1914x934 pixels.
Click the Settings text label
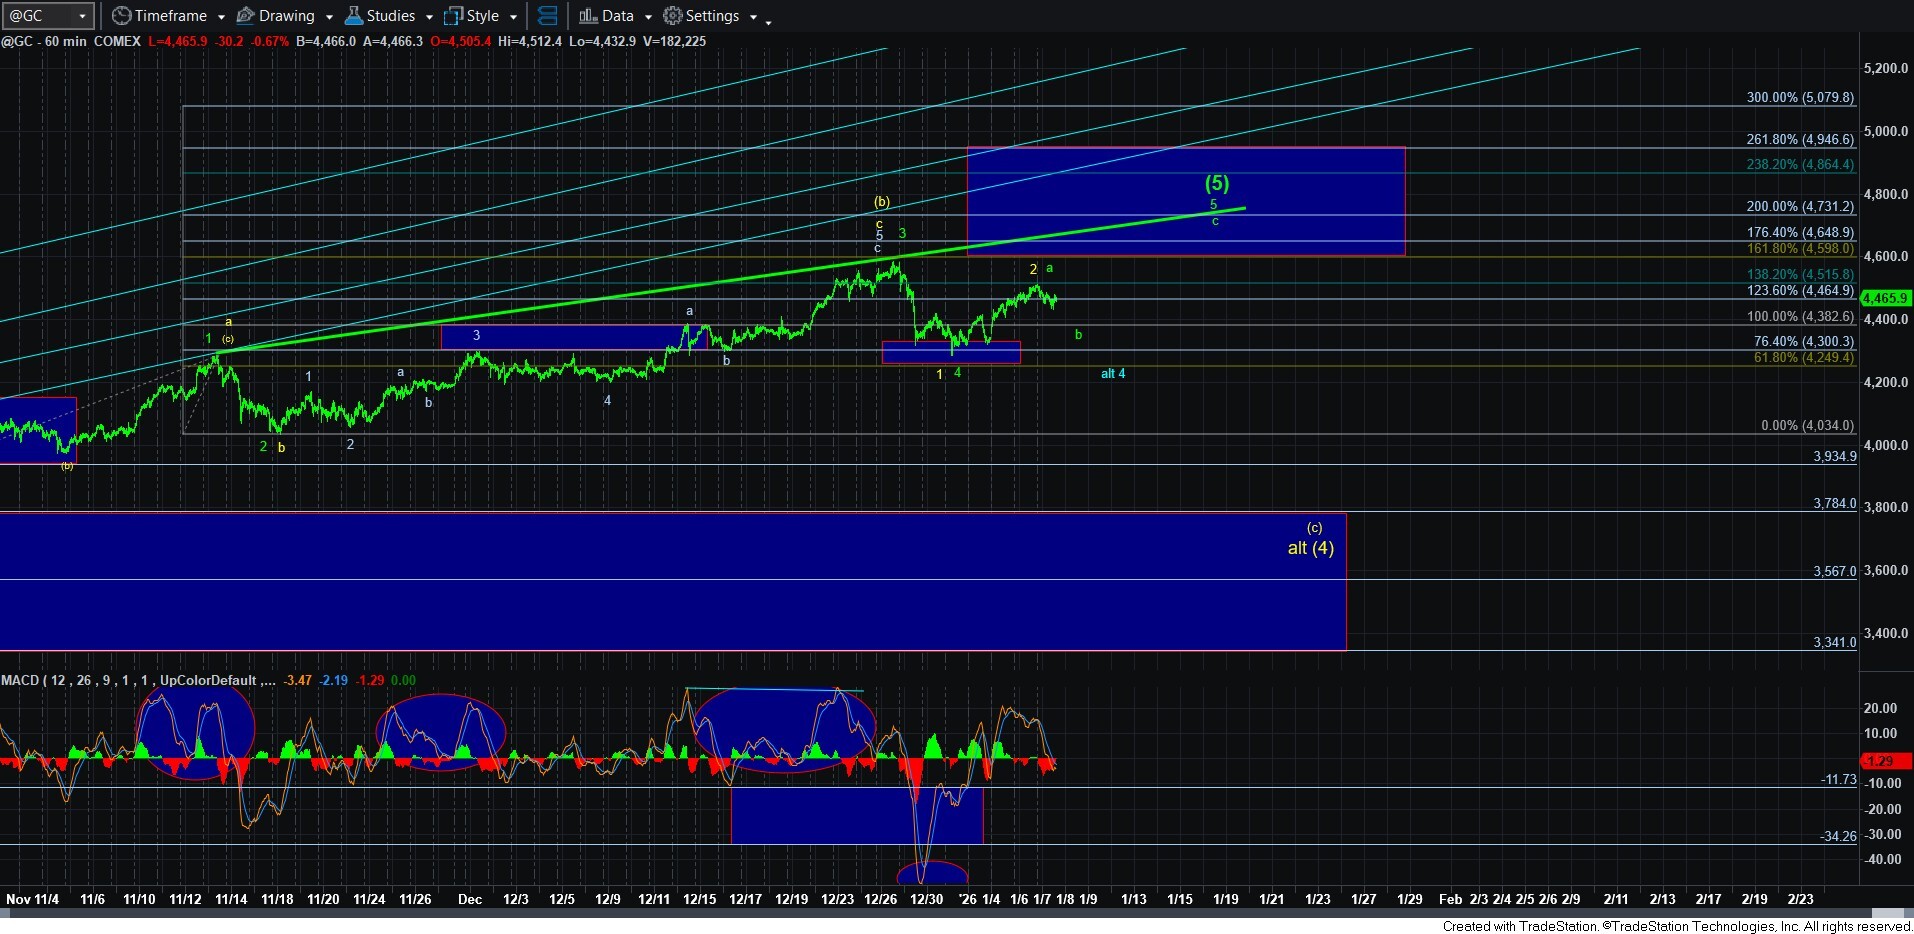click(x=712, y=16)
